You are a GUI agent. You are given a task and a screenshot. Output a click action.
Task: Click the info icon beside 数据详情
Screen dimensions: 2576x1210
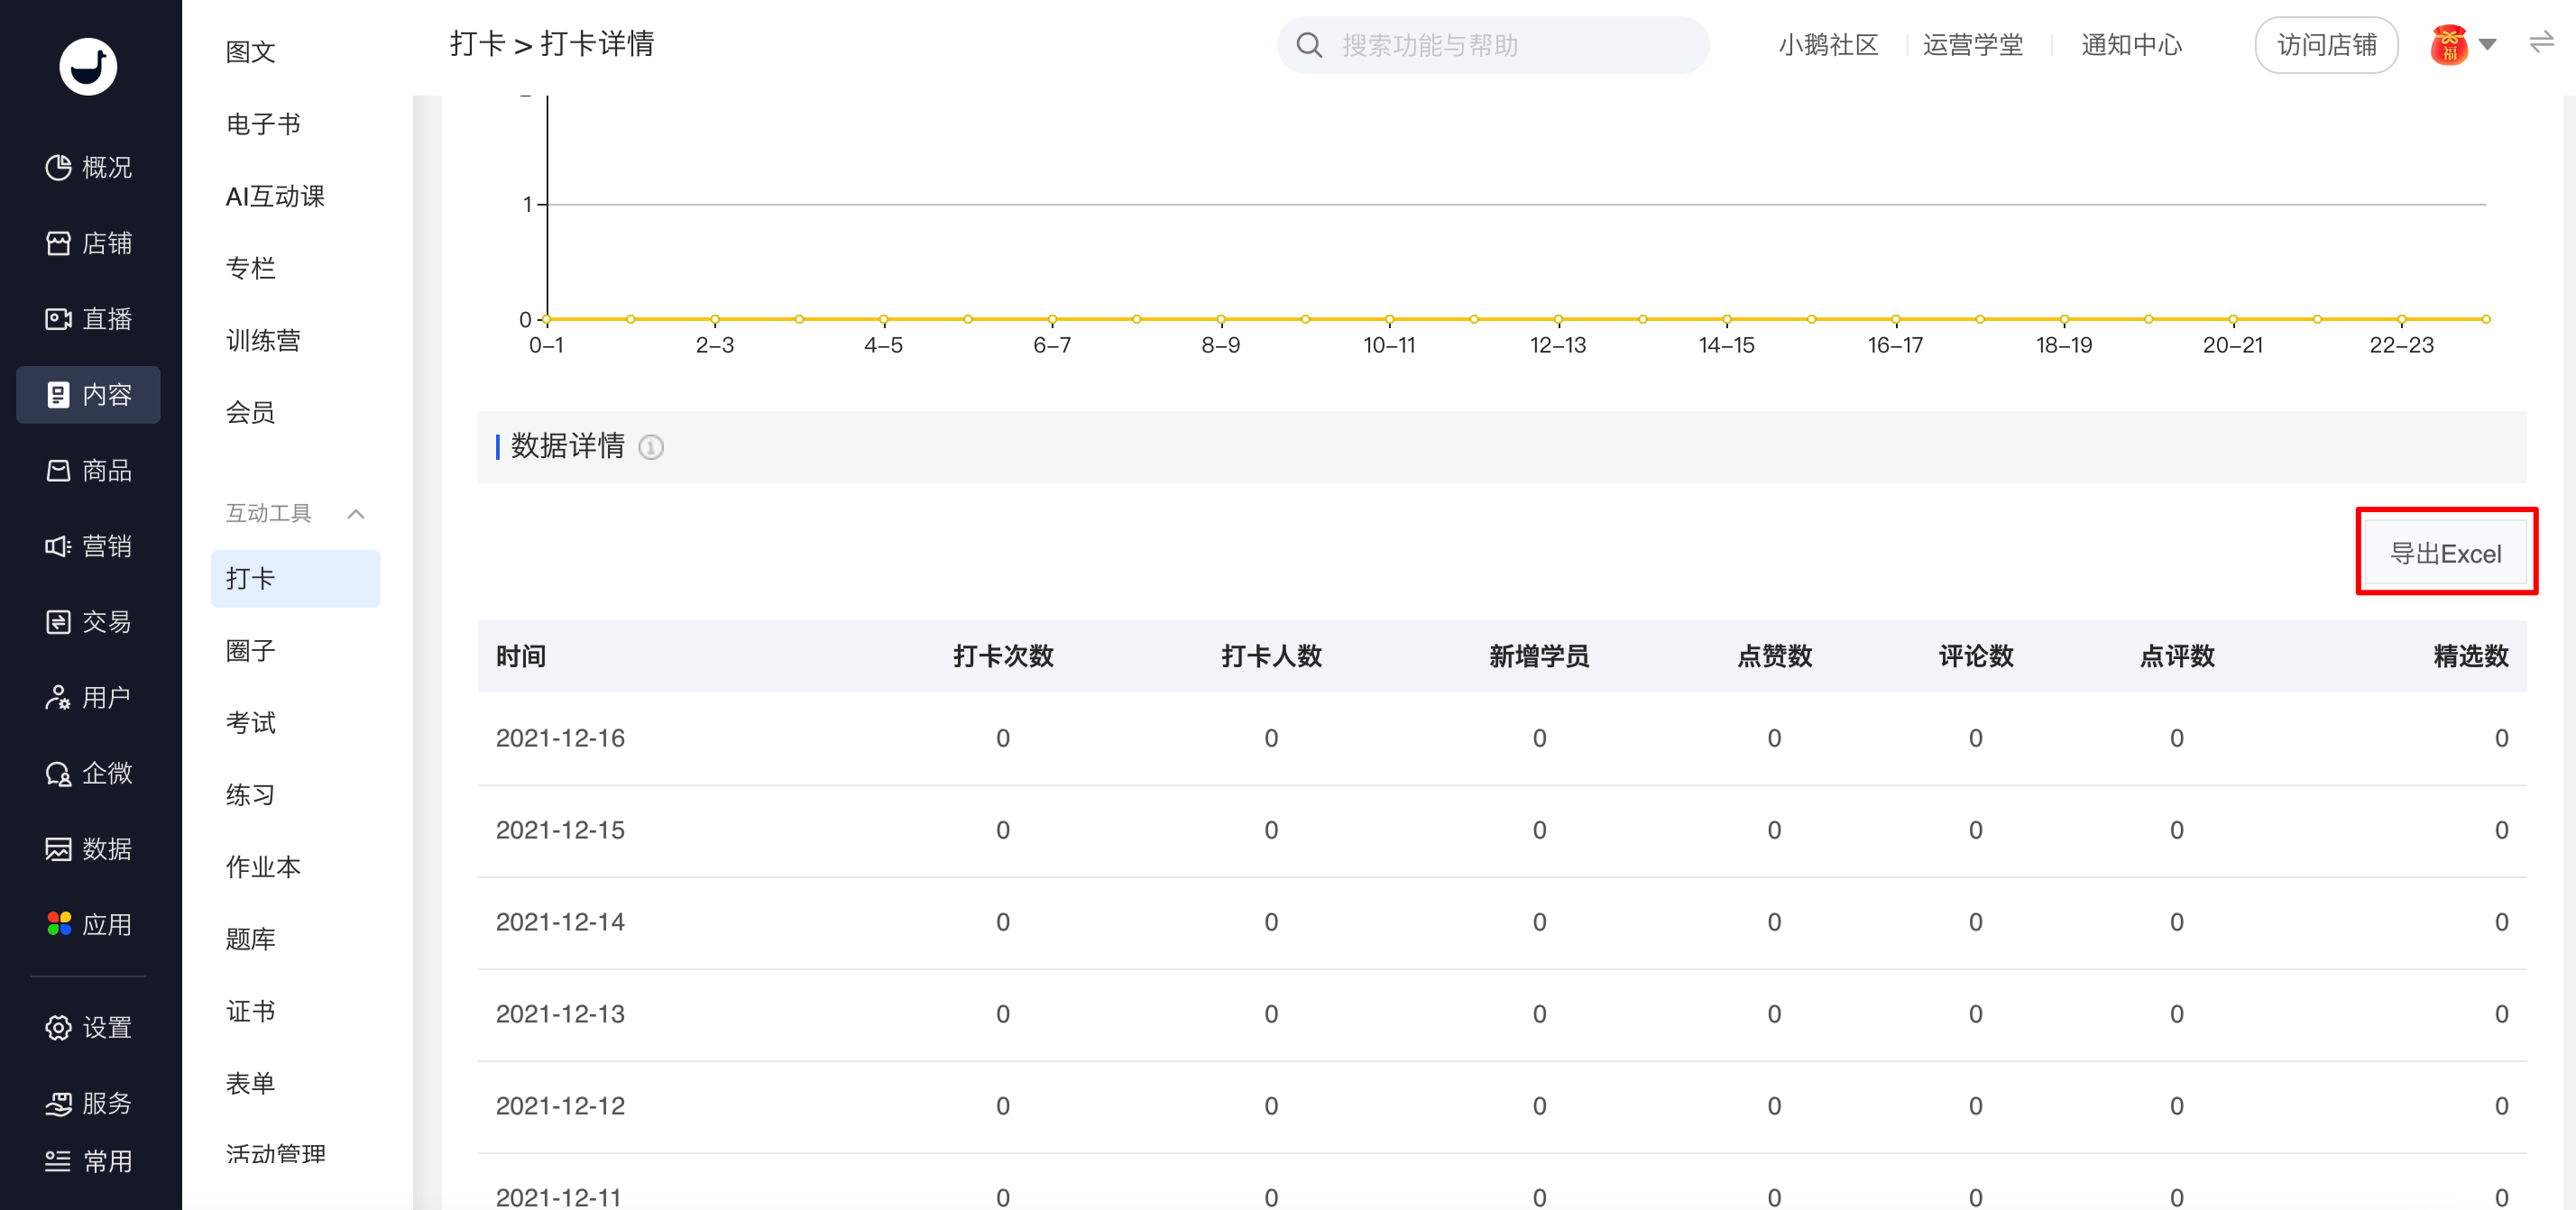[x=651, y=447]
